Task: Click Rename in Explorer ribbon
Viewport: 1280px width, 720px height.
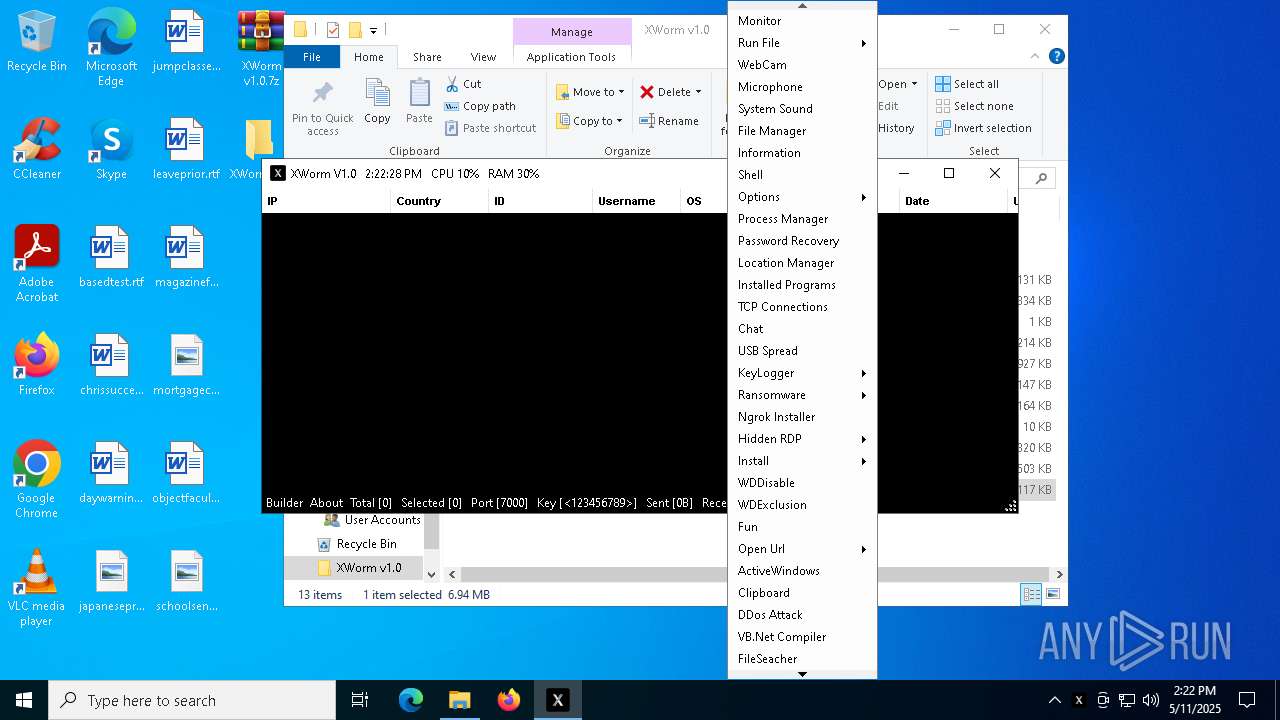Action: [x=669, y=121]
